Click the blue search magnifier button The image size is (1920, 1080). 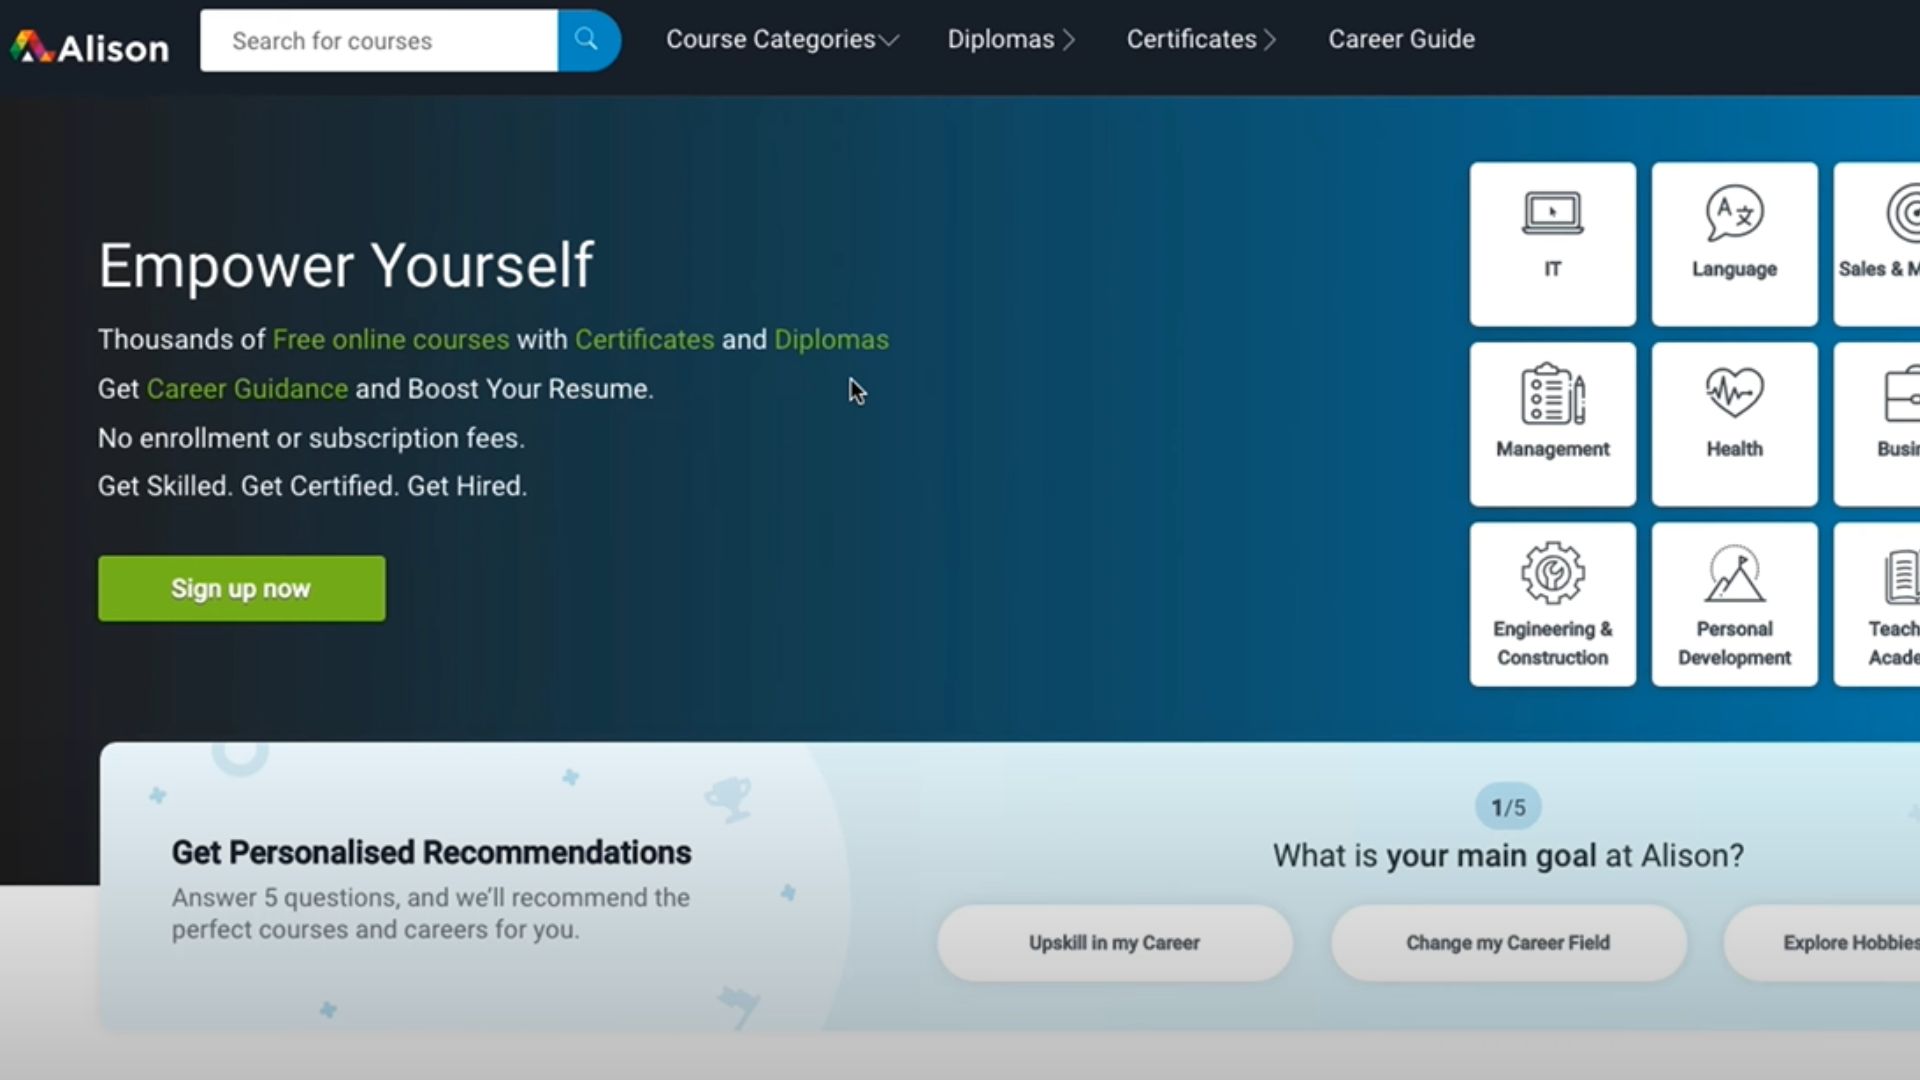click(x=587, y=40)
